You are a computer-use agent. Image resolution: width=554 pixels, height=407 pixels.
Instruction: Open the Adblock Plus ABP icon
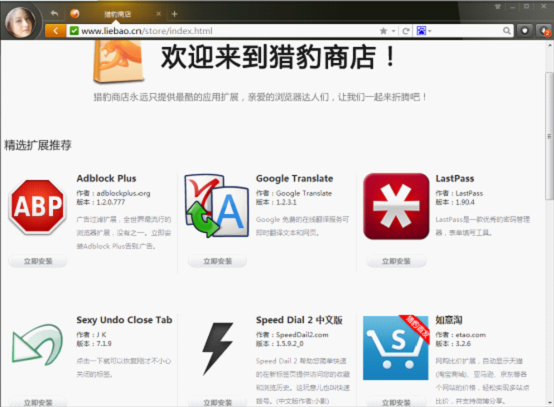38,206
